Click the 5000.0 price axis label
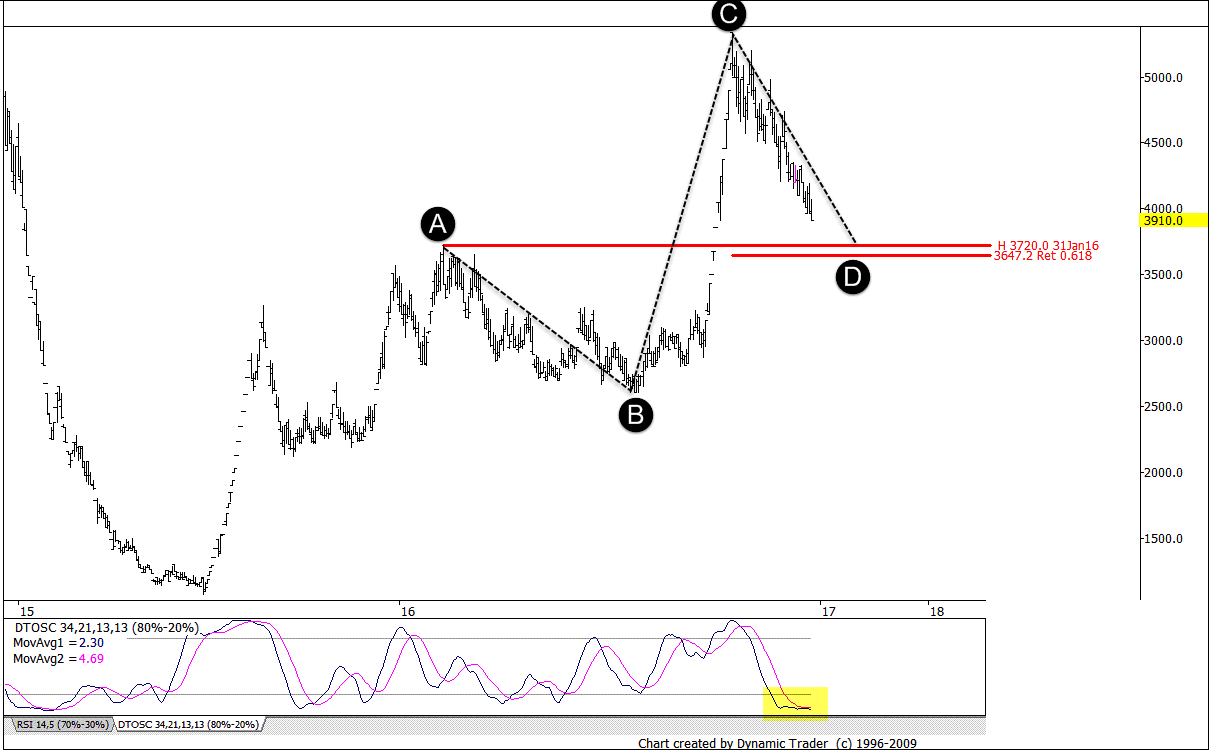 pyautogui.click(x=1164, y=78)
